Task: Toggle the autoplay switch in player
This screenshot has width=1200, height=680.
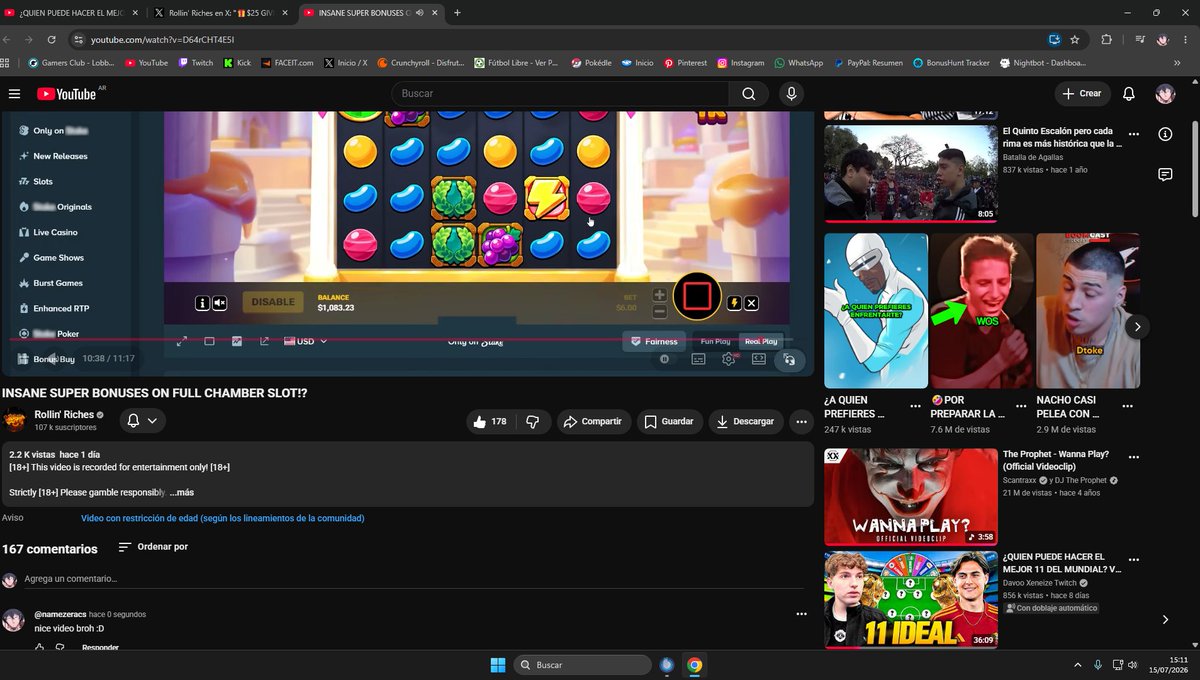Action: pos(665,359)
